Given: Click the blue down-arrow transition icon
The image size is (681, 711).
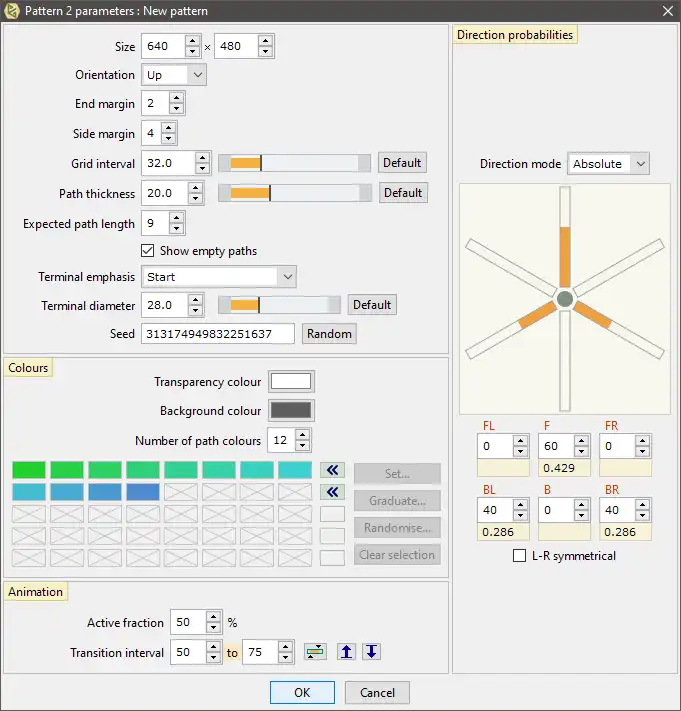Looking at the screenshot, I should click(x=371, y=652).
